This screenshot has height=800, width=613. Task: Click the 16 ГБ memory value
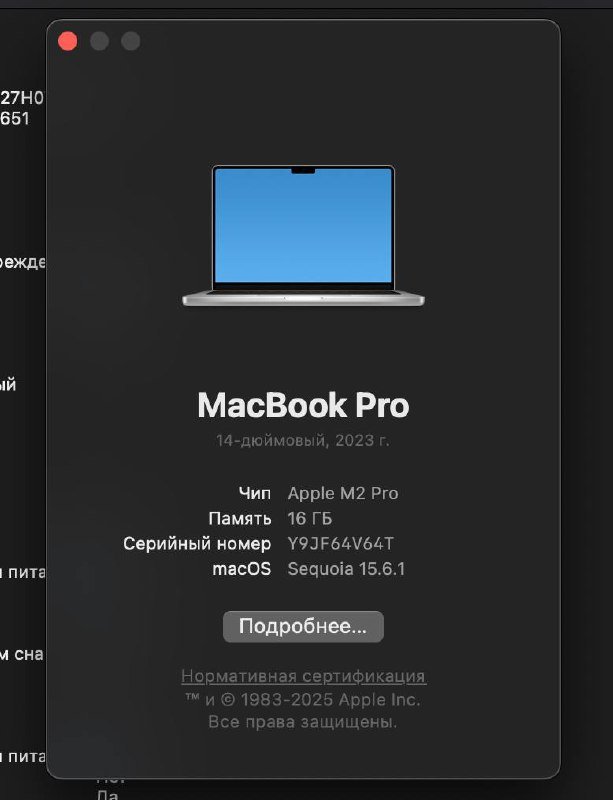[310, 518]
